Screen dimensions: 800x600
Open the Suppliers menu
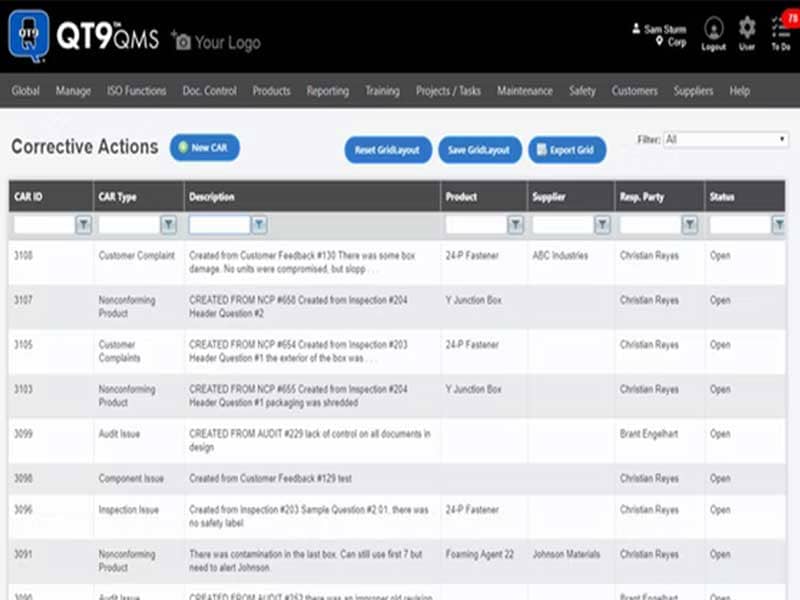693,91
